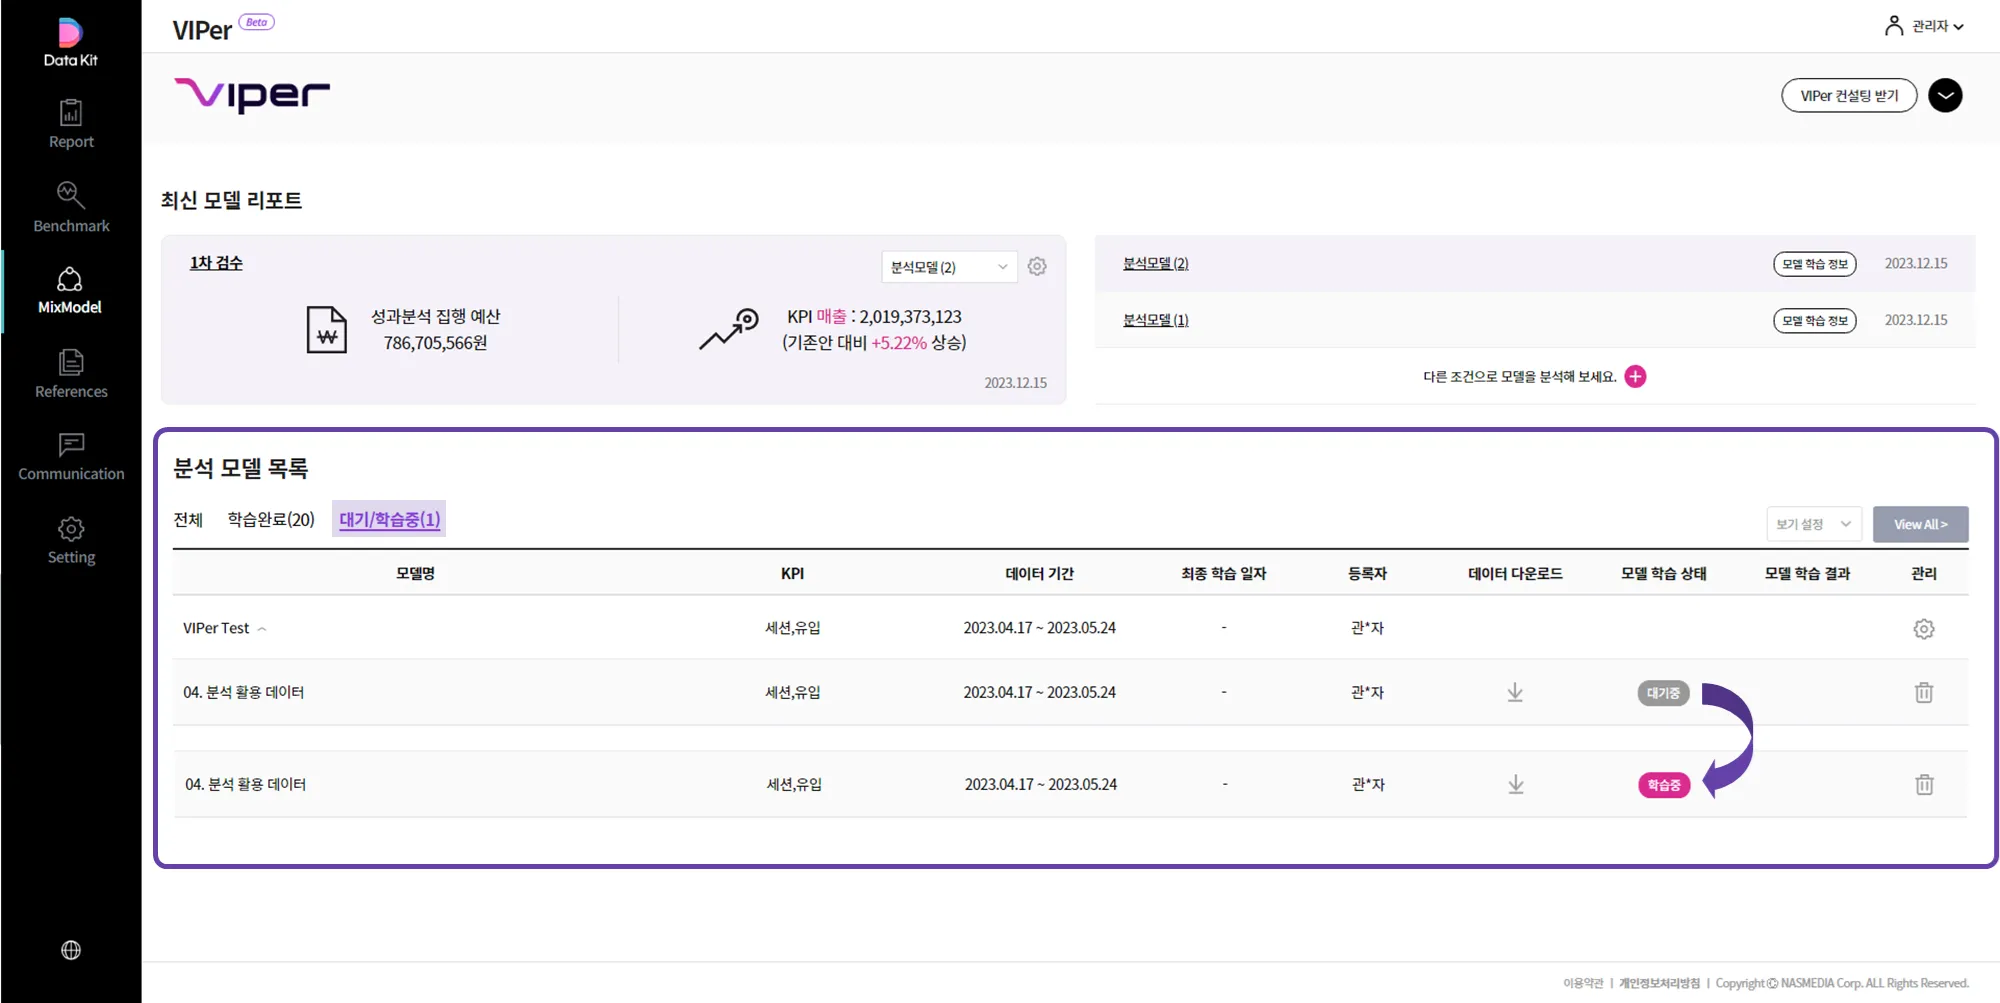Screen dimensions: 2000x1003
Task: Open the Report section
Action: 71,125
